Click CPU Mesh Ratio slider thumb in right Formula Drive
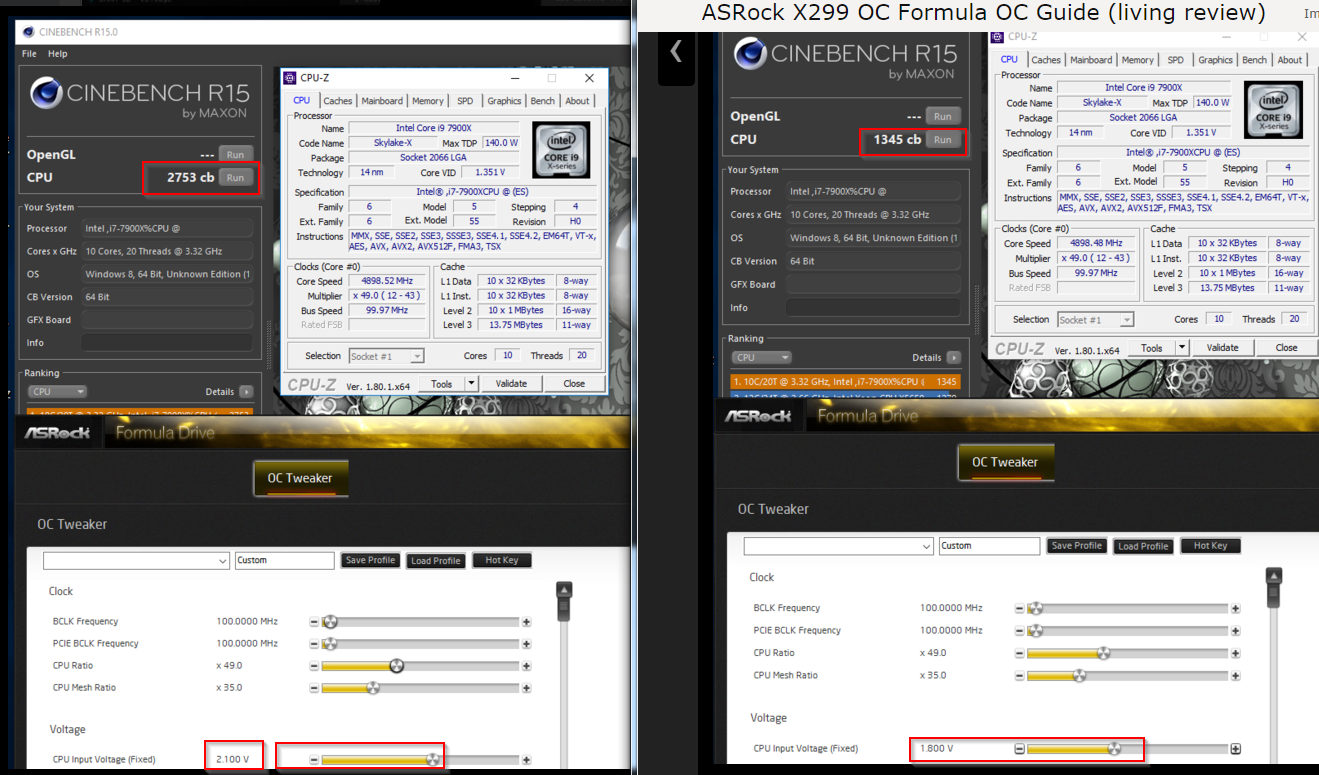The image size is (1319, 775). point(1079,676)
